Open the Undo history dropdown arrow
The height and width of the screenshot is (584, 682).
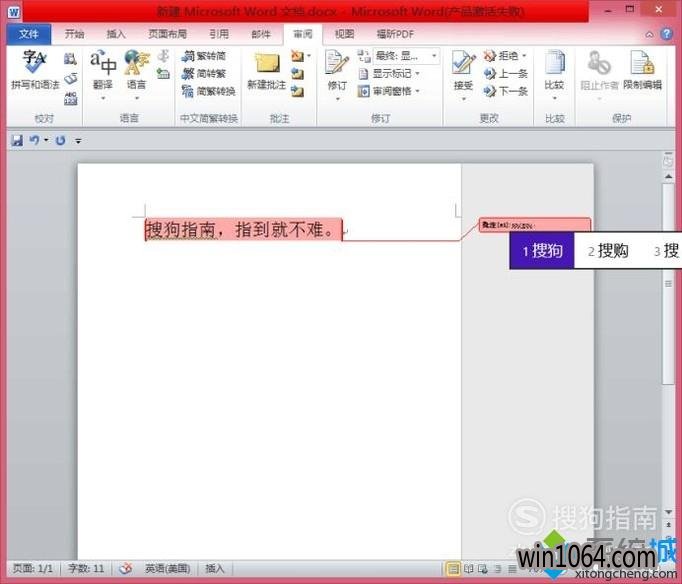(46, 140)
